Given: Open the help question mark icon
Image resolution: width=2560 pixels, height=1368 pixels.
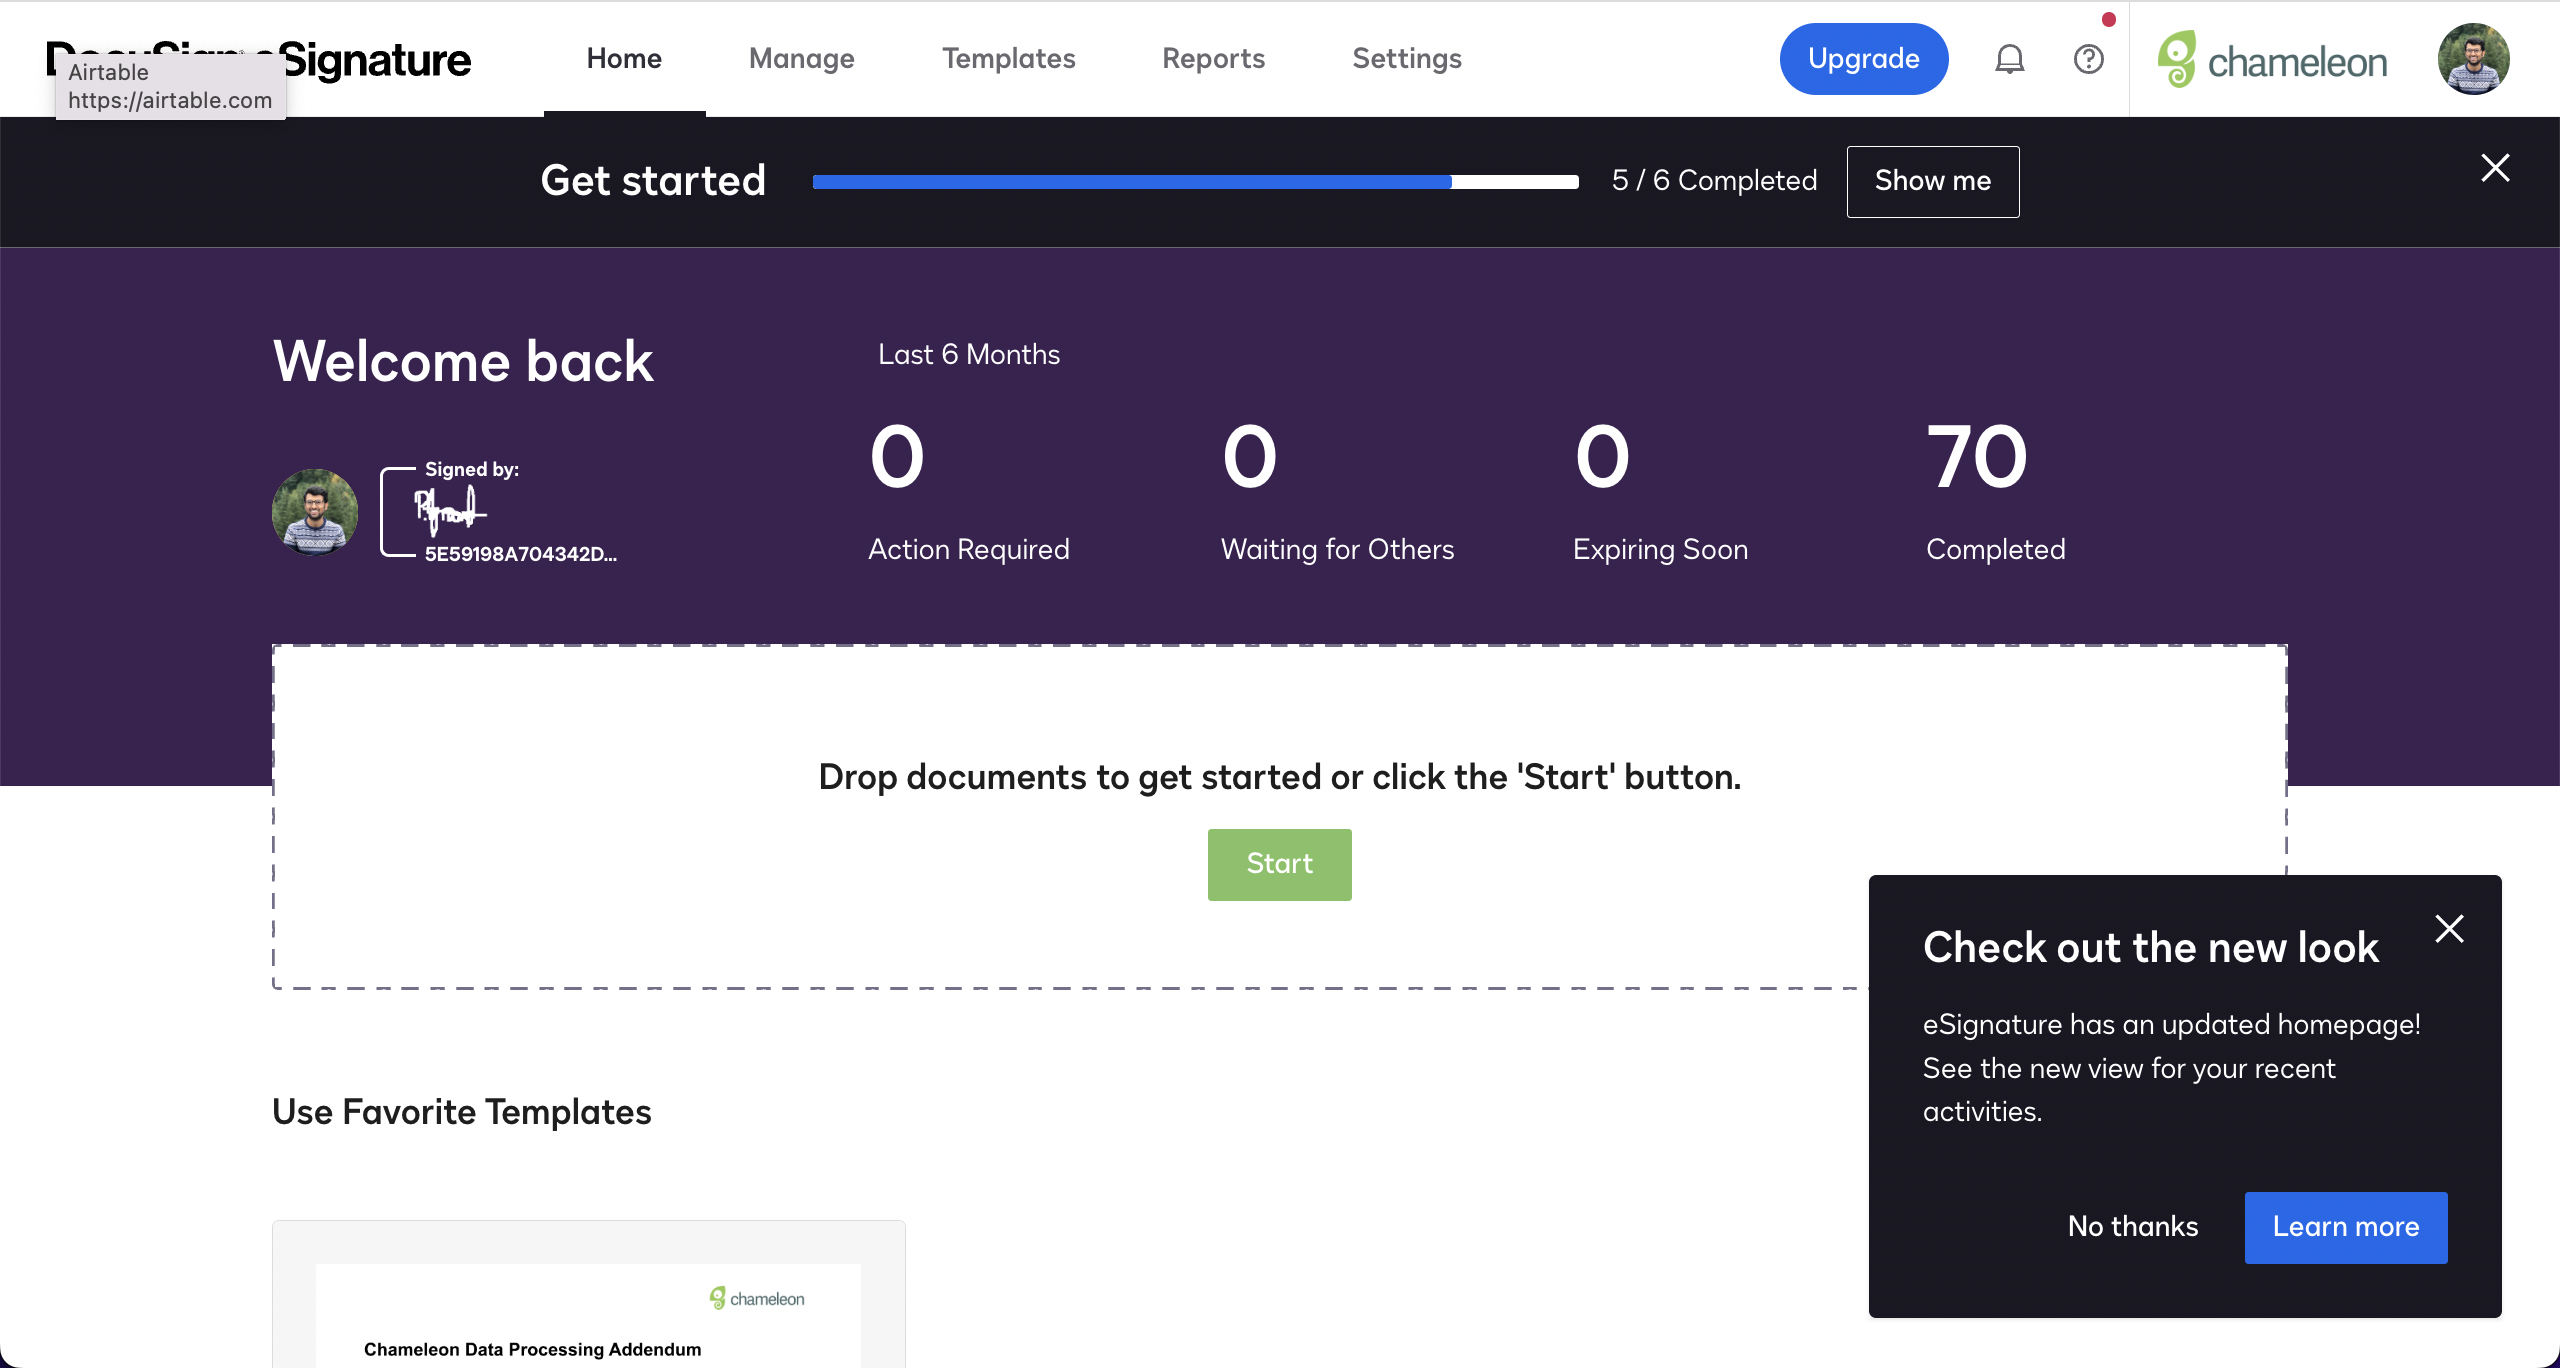Looking at the screenshot, I should (x=2088, y=59).
